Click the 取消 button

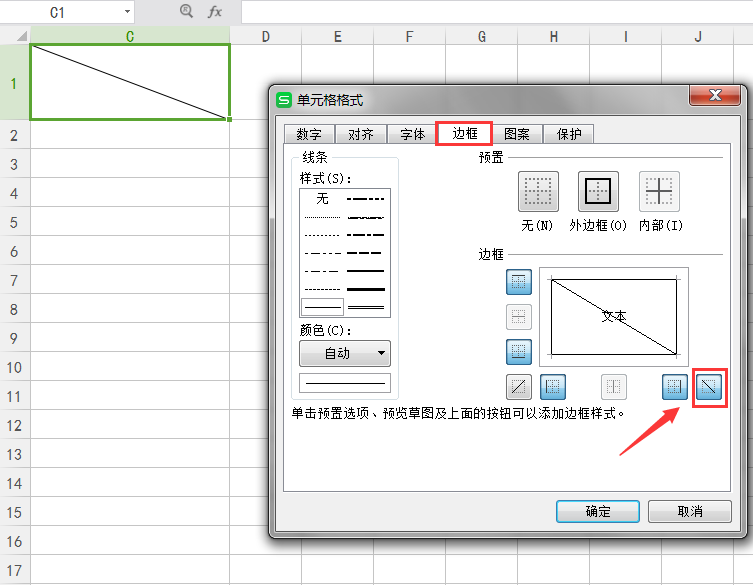tap(689, 511)
